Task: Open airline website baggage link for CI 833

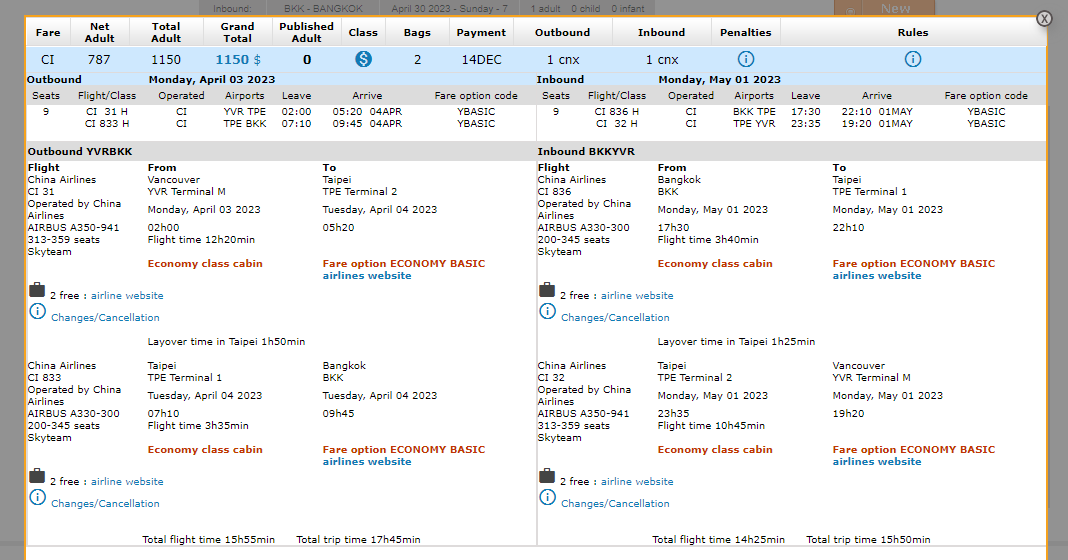Action: (x=127, y=482)
